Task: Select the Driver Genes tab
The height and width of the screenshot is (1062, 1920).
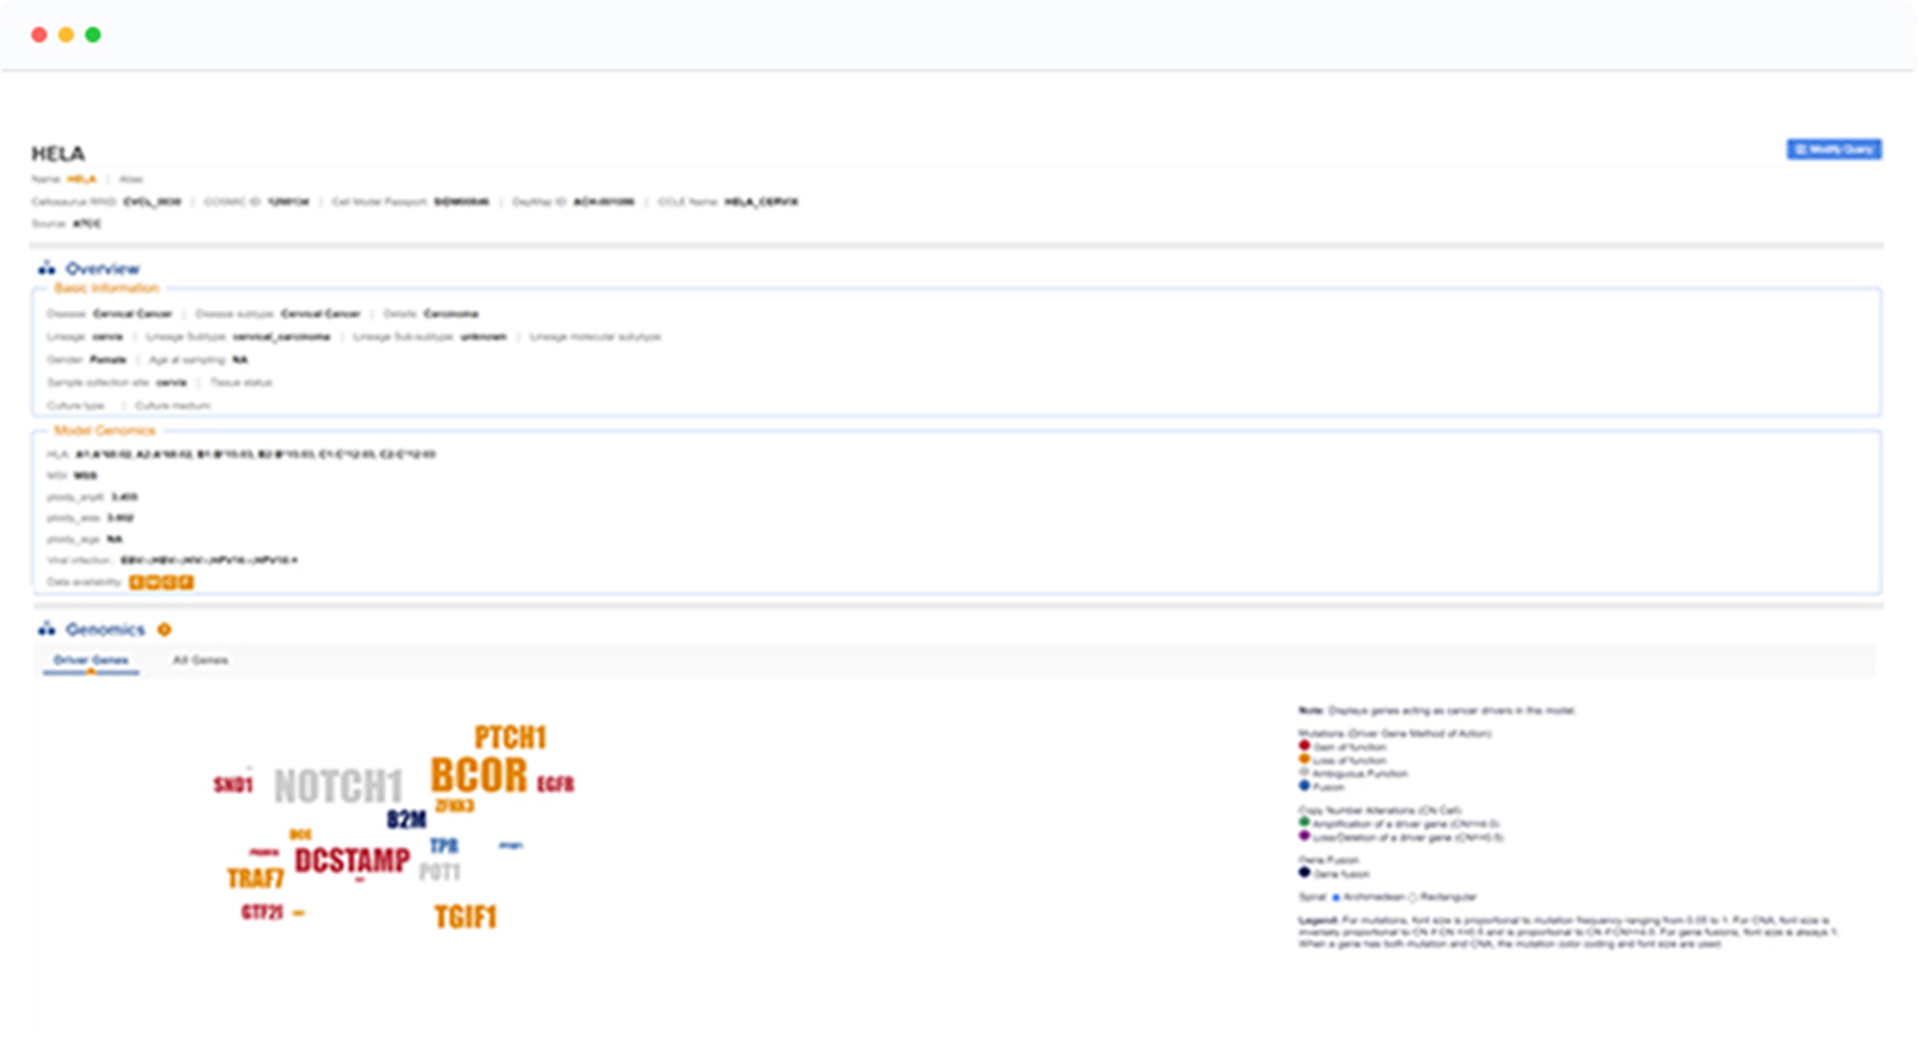Action: (x=90, y=660)
